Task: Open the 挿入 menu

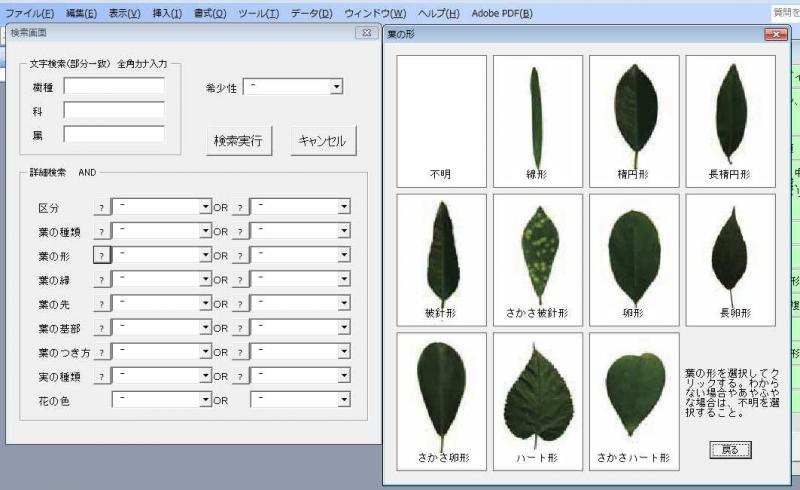Action: click(167, 13)
